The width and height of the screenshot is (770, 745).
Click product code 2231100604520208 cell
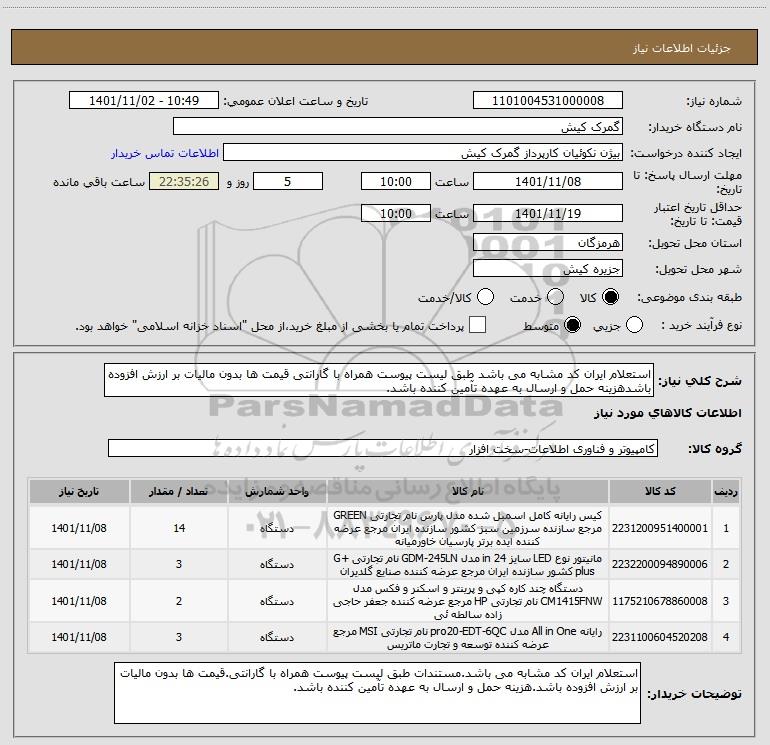(x=660, y=637)
